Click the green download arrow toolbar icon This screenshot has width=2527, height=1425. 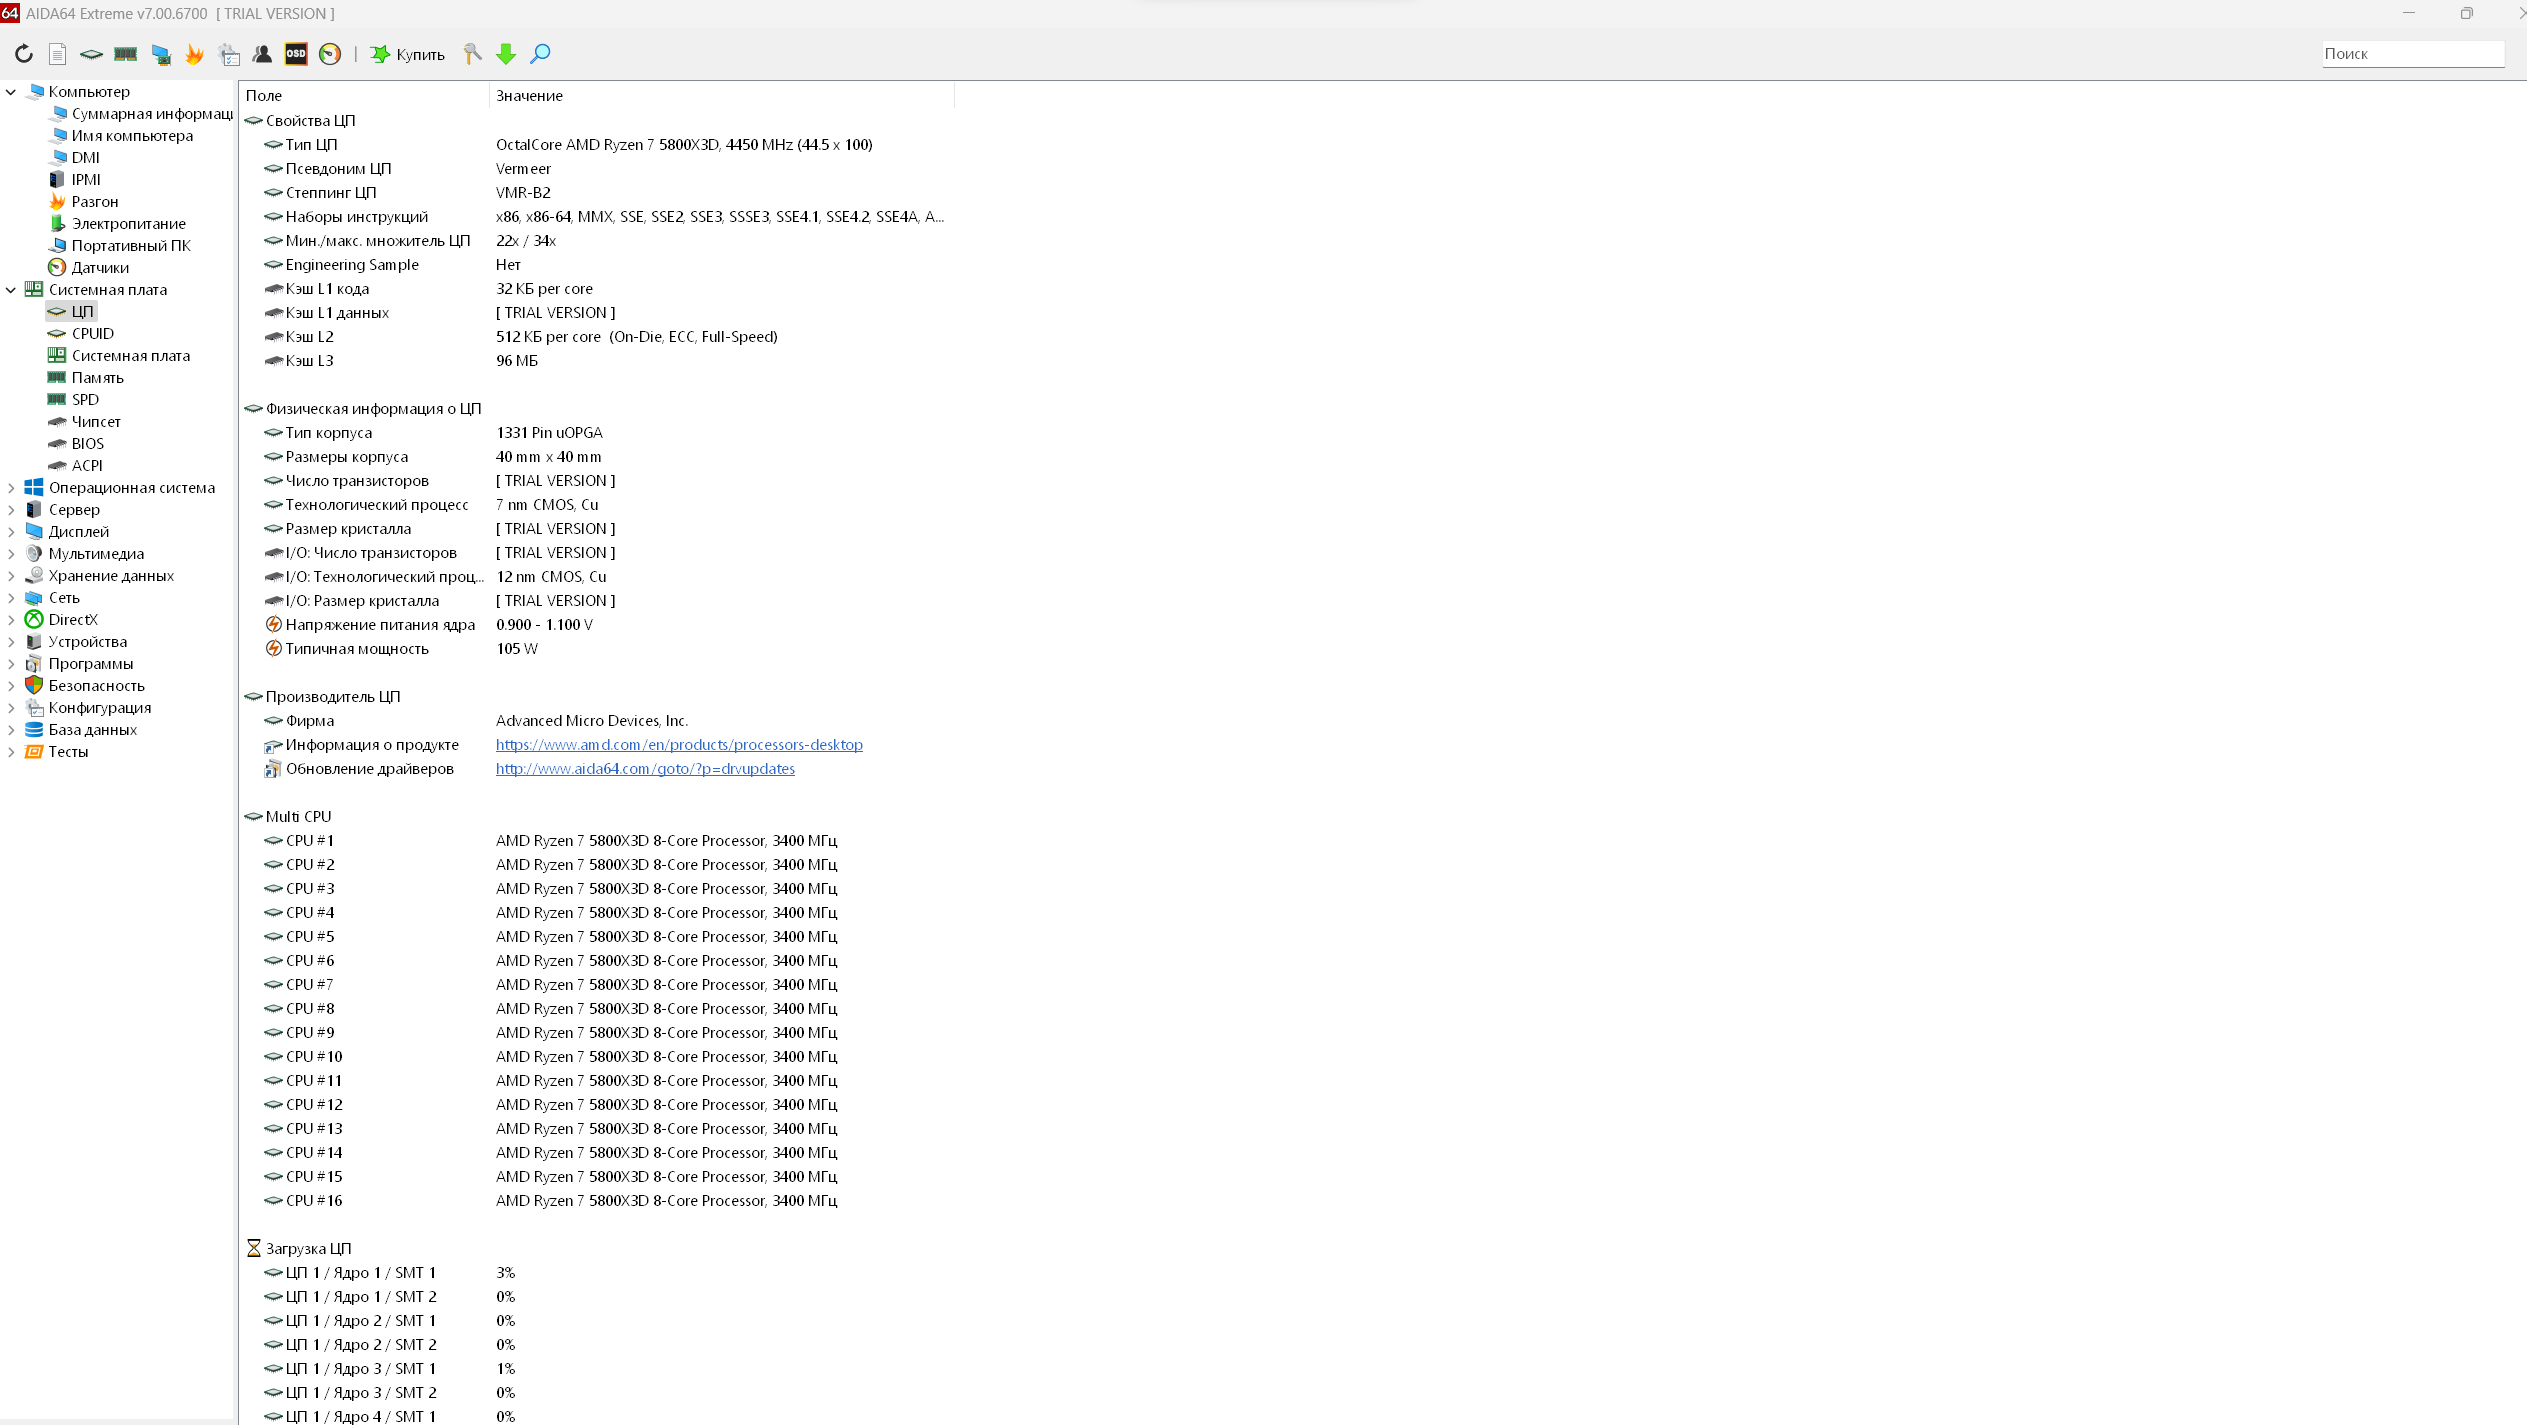(x=506, y=54)
